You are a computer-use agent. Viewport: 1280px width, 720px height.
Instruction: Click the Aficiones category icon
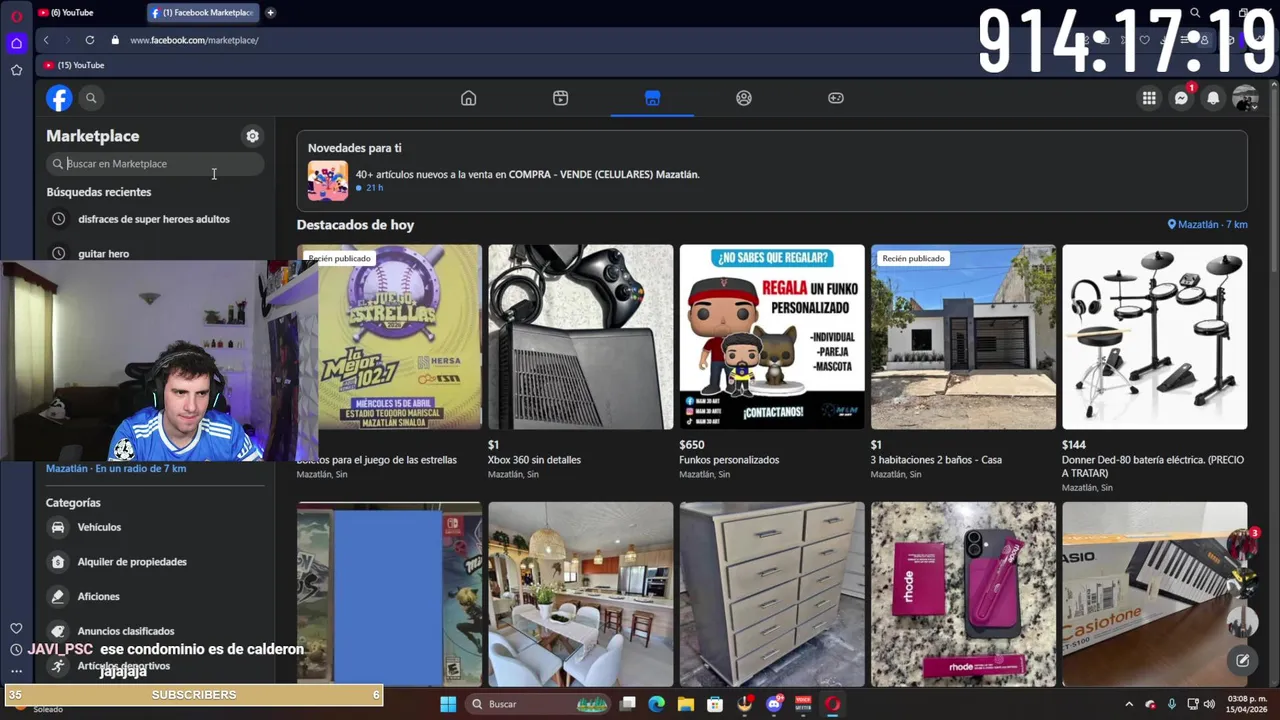pyautogui.click(x=58, y=596)
